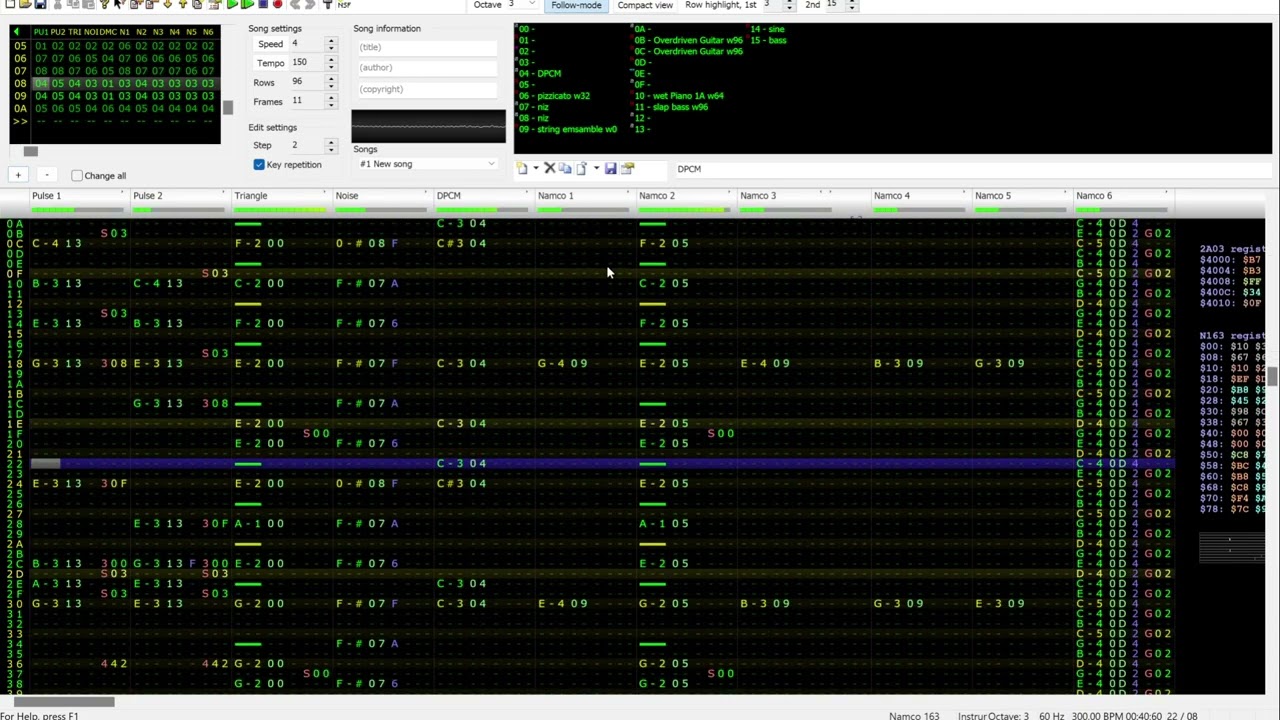Cut selection using the scissors icon

[57, 4]
